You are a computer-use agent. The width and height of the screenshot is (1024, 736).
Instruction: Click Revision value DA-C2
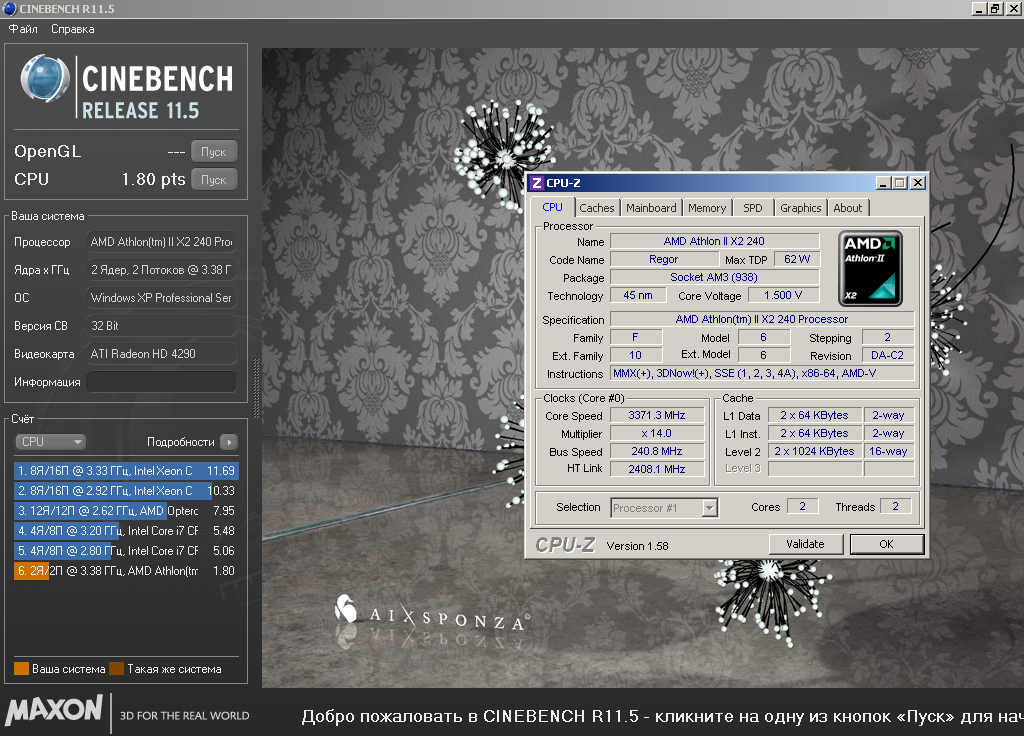click(x=888, y=355)
